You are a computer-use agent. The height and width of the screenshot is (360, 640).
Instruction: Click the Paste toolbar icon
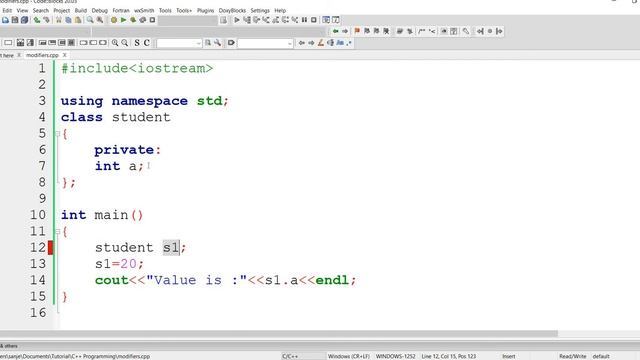(78, 20)
